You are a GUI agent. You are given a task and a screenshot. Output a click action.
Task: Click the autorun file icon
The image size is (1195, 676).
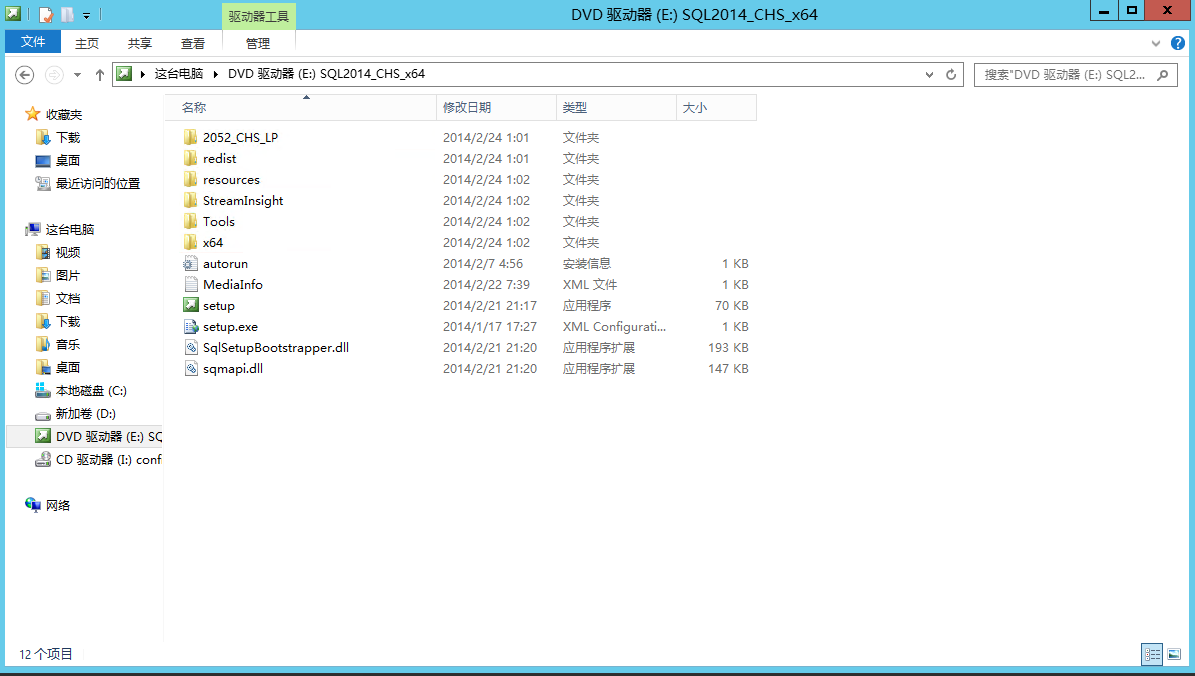pos(191,264)
